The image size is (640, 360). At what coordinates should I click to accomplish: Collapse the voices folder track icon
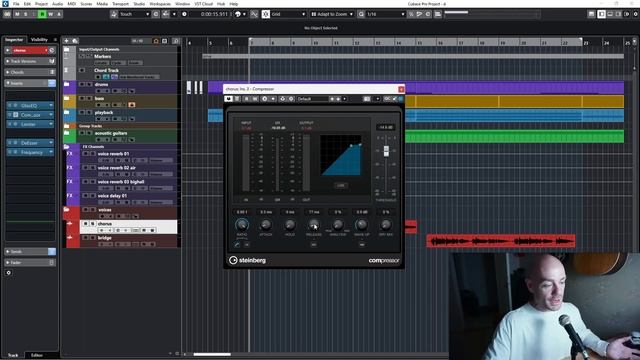66,210
